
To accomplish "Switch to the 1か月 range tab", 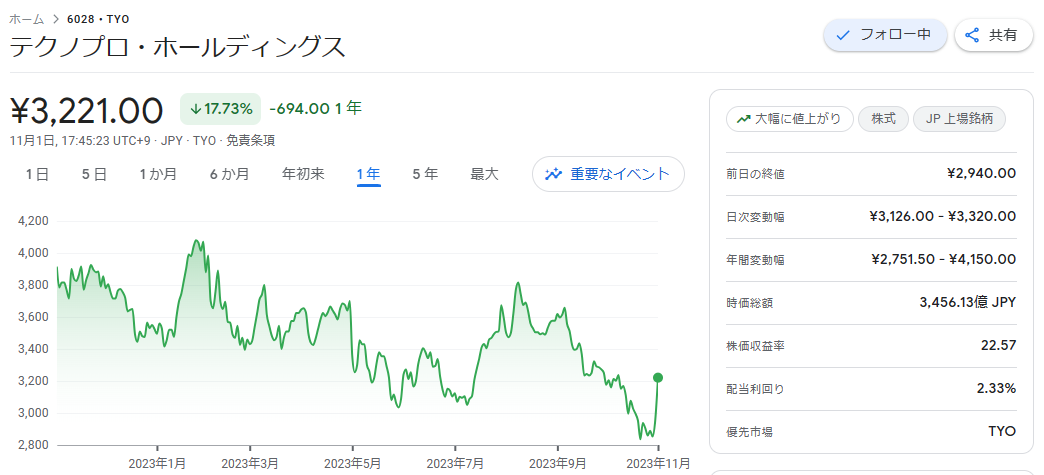I will click(x=158, y=175).
